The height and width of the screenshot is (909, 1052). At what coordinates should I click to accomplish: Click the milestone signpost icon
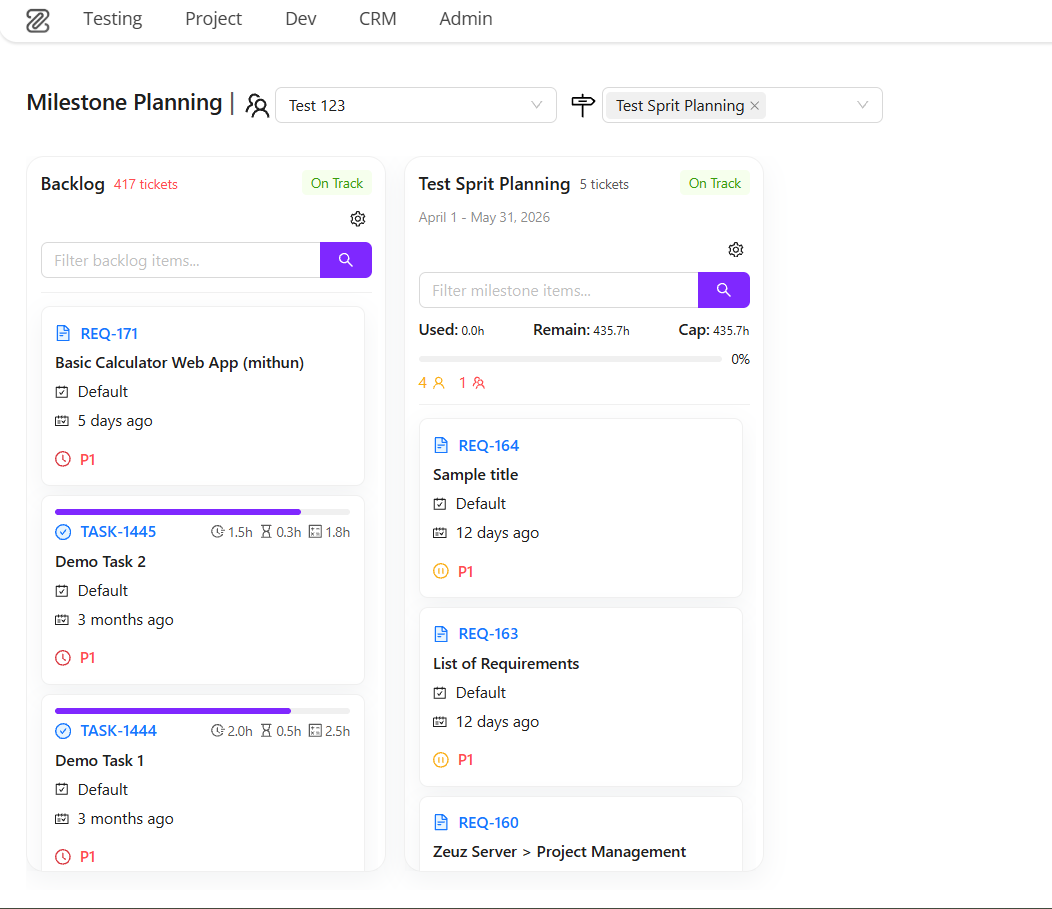[x=582, y=105]
